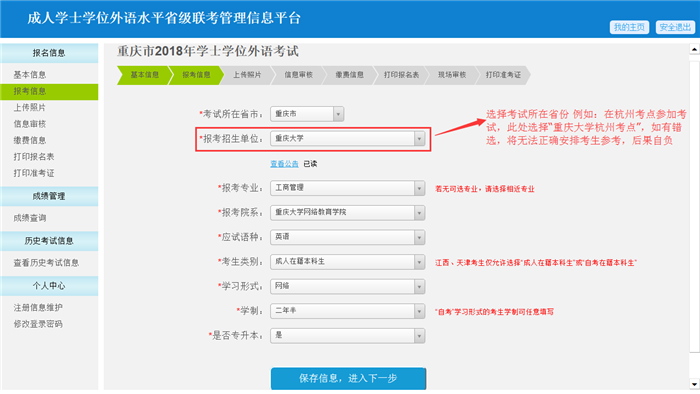700x394 pixels.
Task: Open the 是否专升本 dropdown
Action: [347, 336]
